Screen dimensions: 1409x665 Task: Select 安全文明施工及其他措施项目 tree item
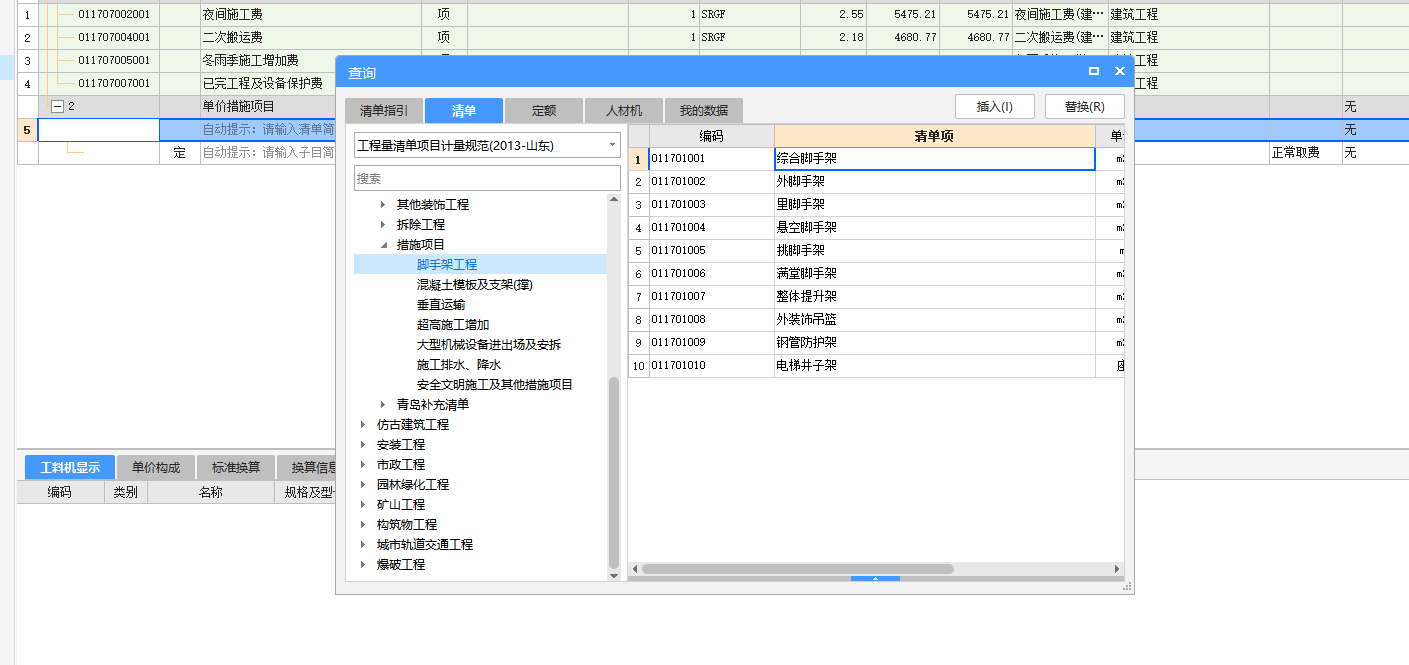(495, 385)
